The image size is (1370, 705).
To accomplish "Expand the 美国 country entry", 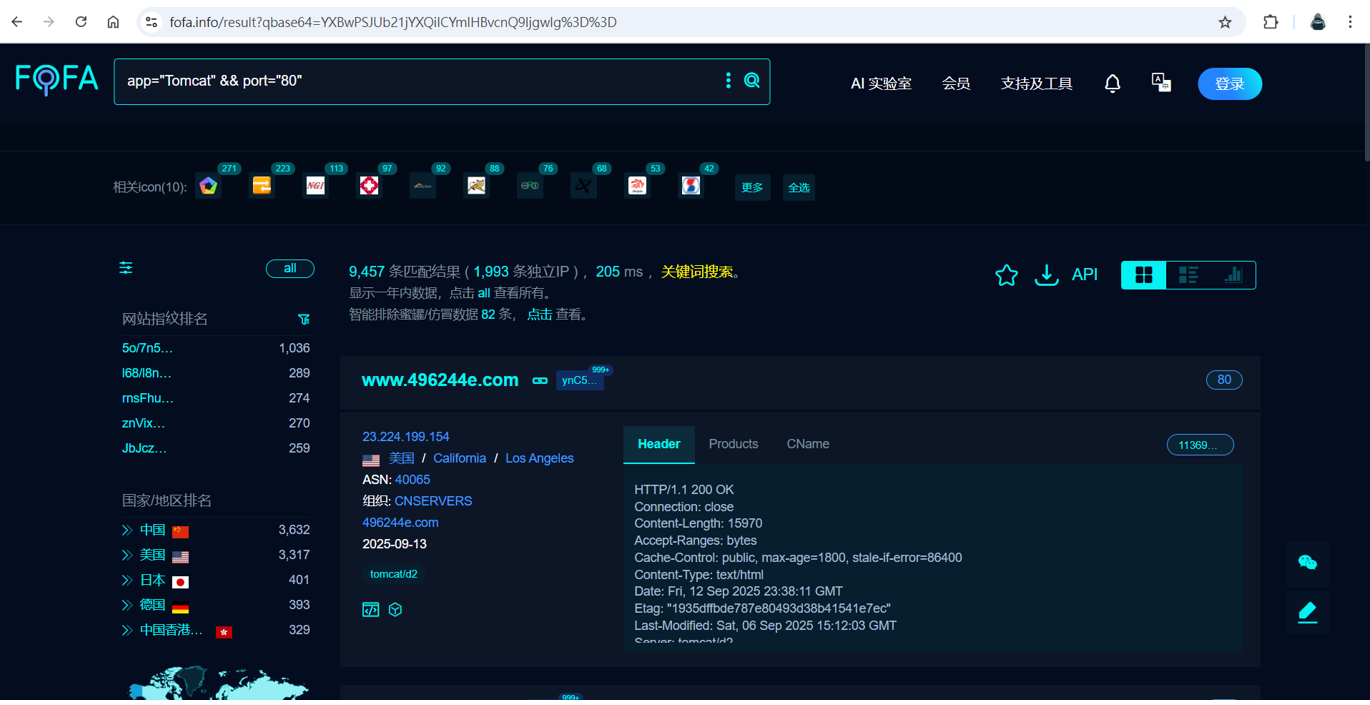I will pos(127,555).
